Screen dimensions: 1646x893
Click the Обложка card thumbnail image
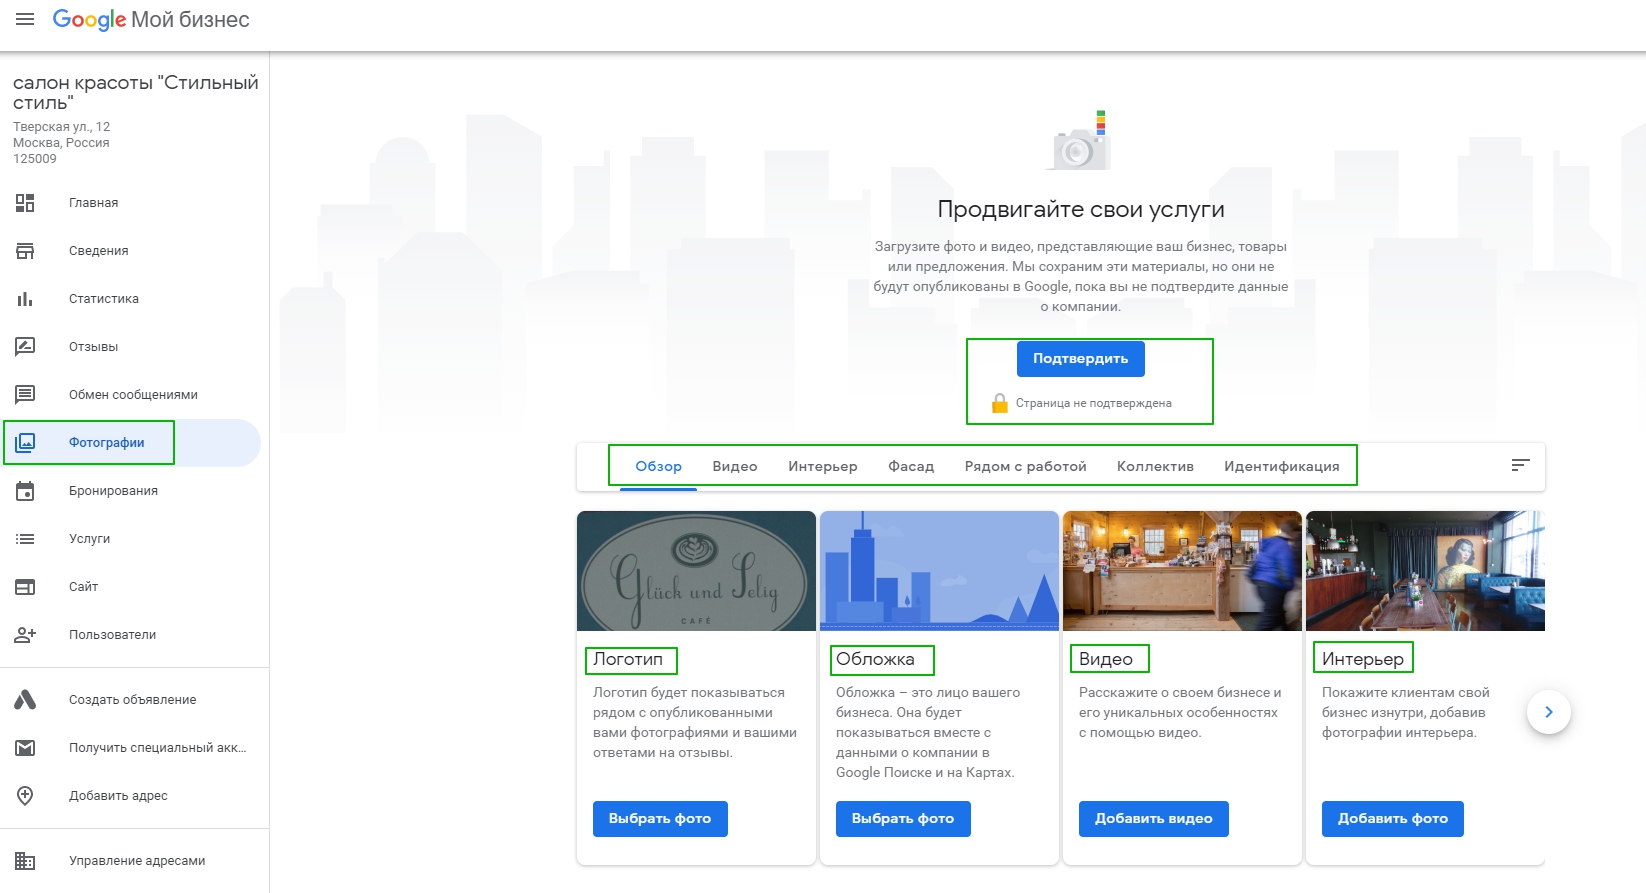[938, 571]
